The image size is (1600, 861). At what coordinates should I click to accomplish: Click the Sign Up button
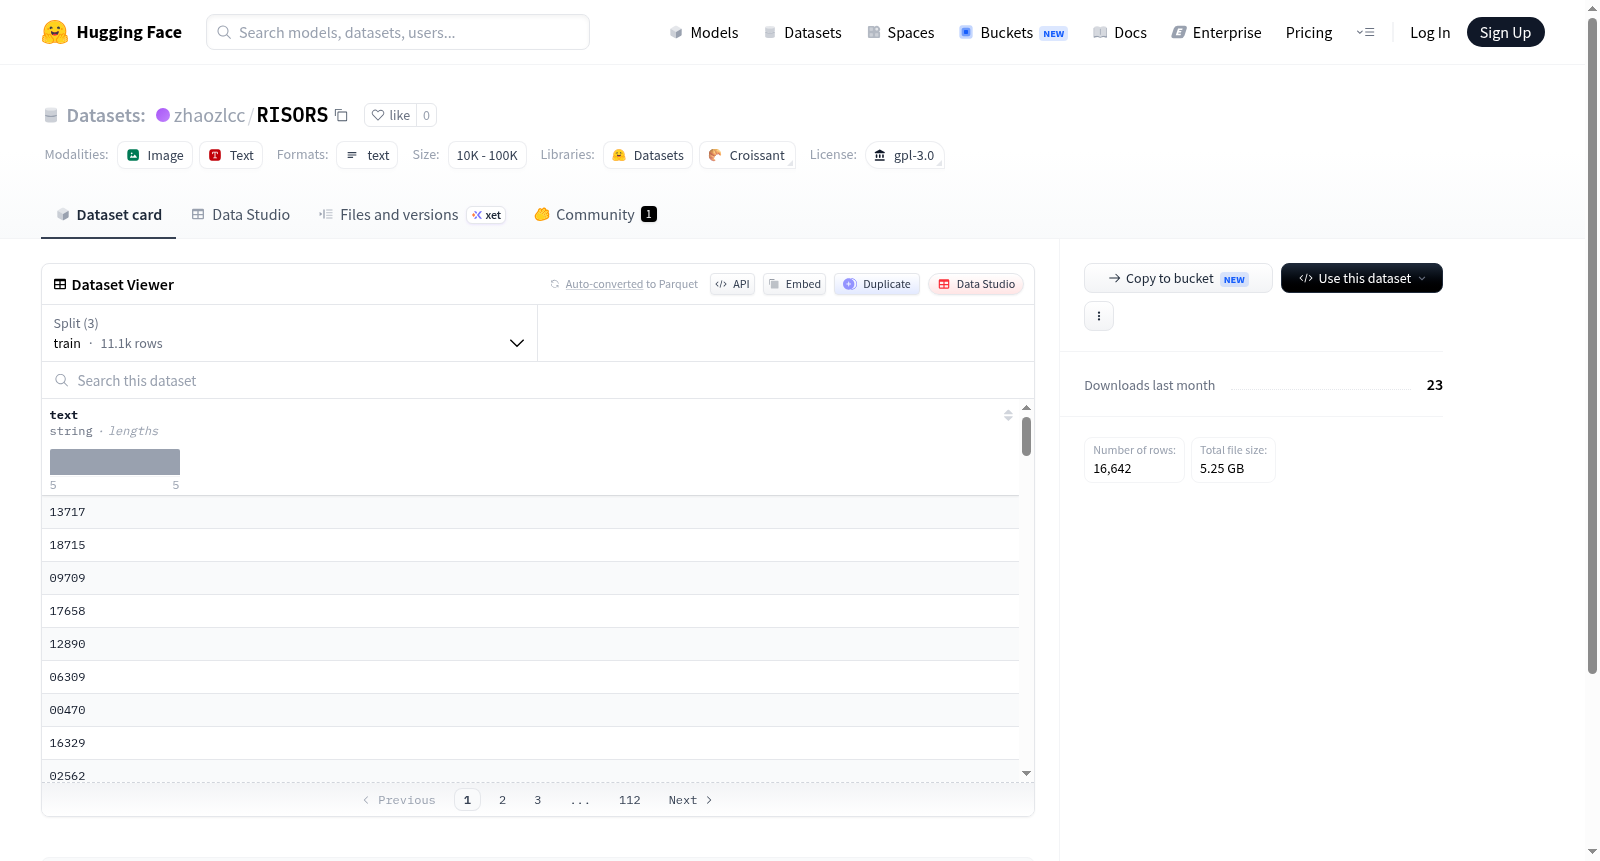(x=1505, y=32)
